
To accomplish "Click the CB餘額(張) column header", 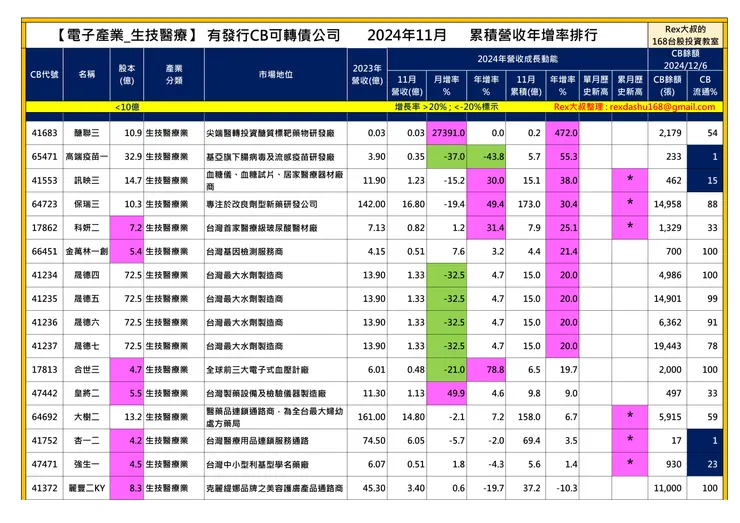I will (x=667, y=85).
